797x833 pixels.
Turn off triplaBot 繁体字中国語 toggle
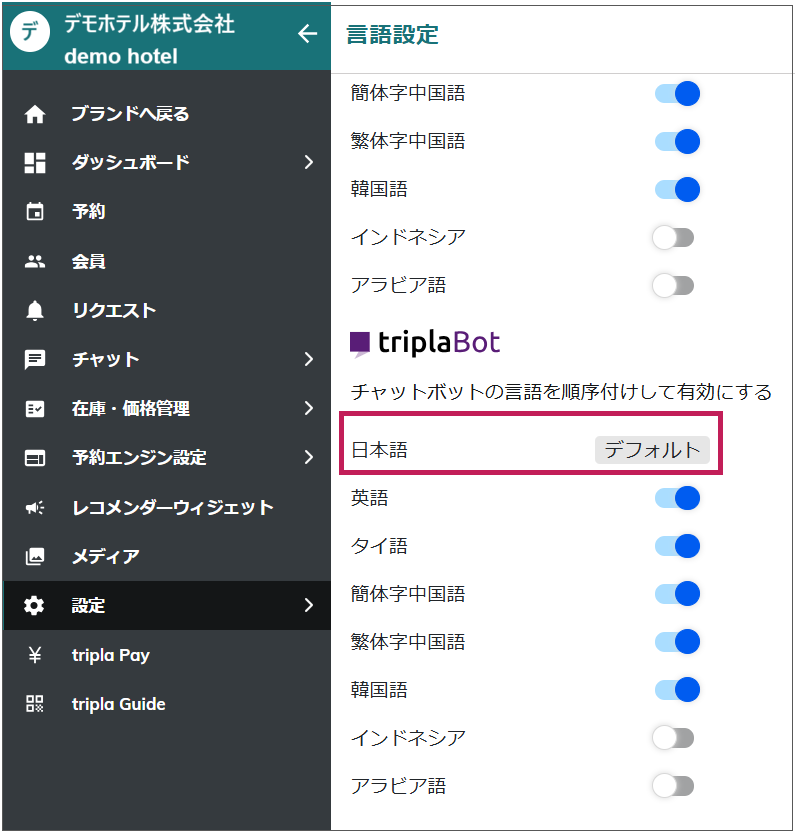click(677, 642)
